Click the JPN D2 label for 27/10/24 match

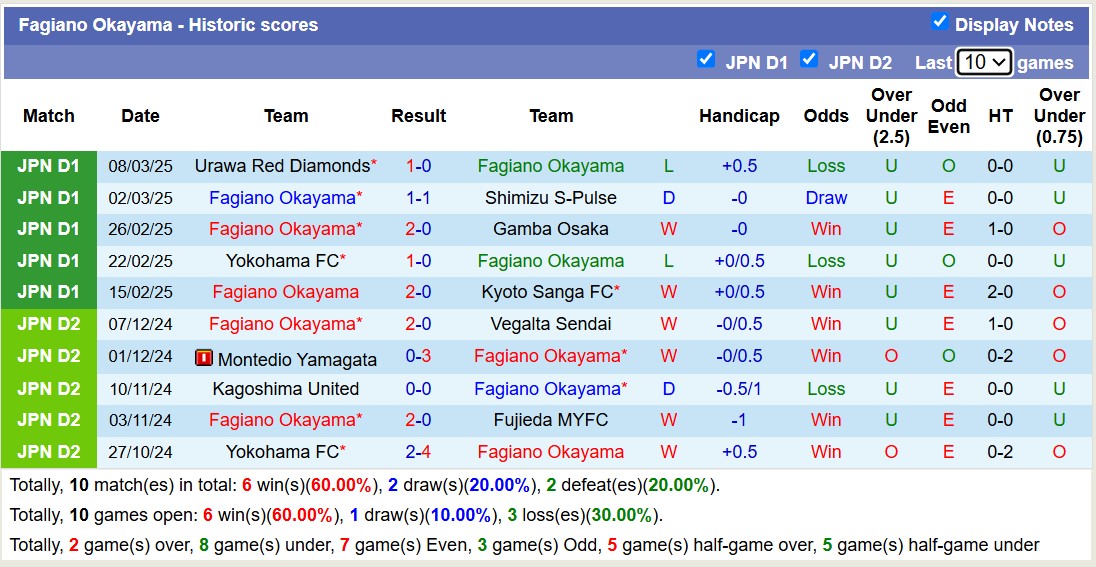48,452
